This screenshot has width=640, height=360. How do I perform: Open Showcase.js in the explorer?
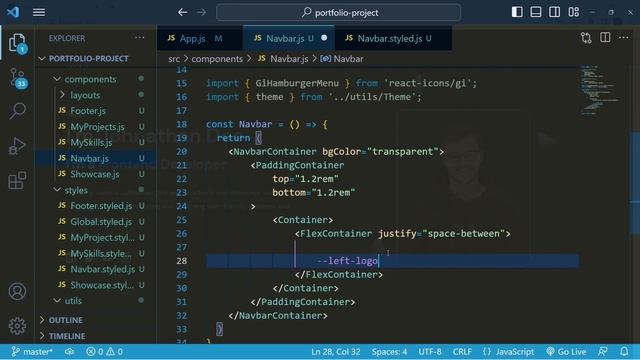click(x=96, y=174)
